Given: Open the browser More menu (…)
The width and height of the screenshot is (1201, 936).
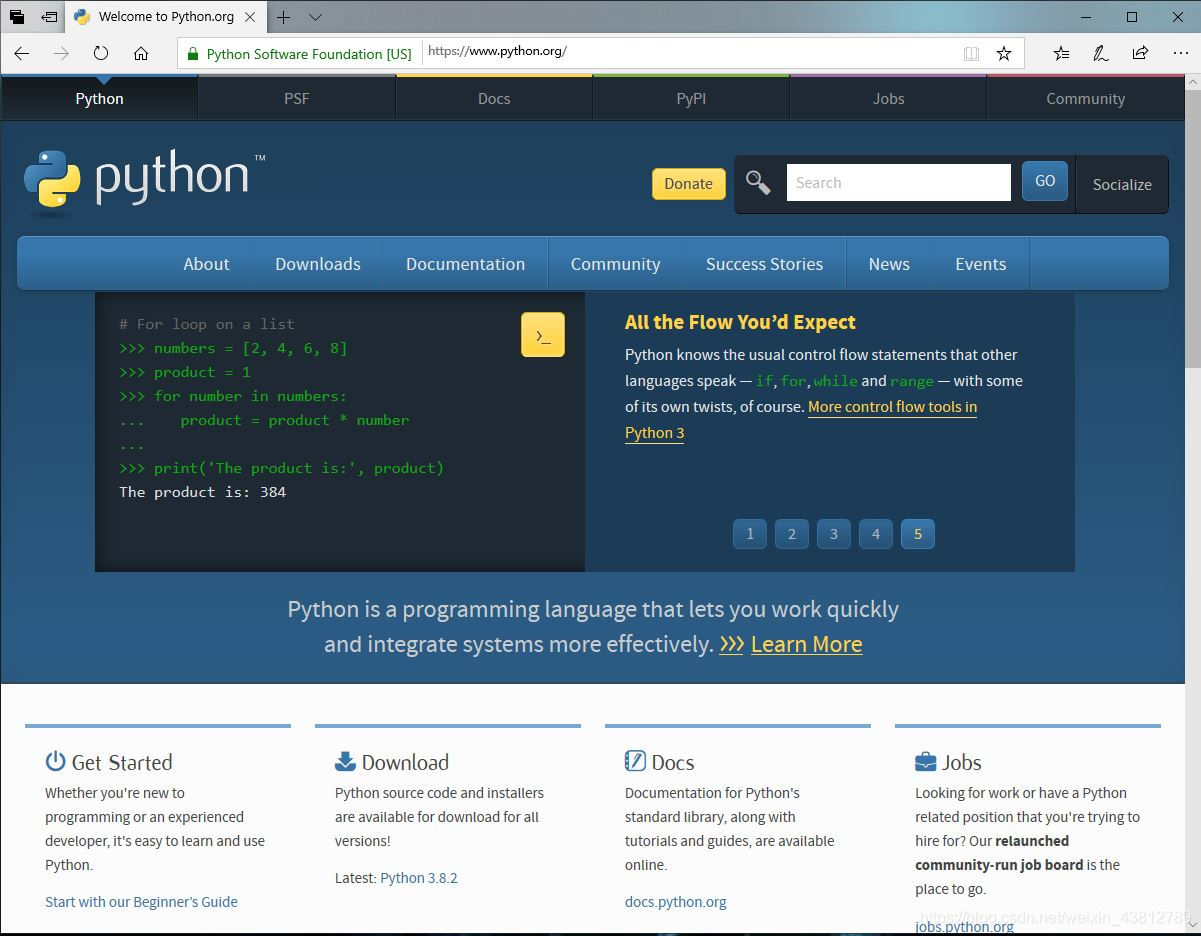Looking at the screenshot, I should (1180, 53).
